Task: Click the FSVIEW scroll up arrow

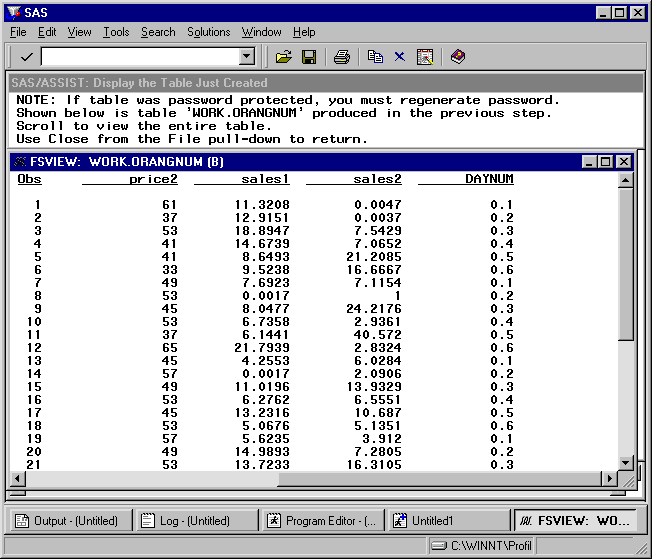Action: tap(625, 180)
